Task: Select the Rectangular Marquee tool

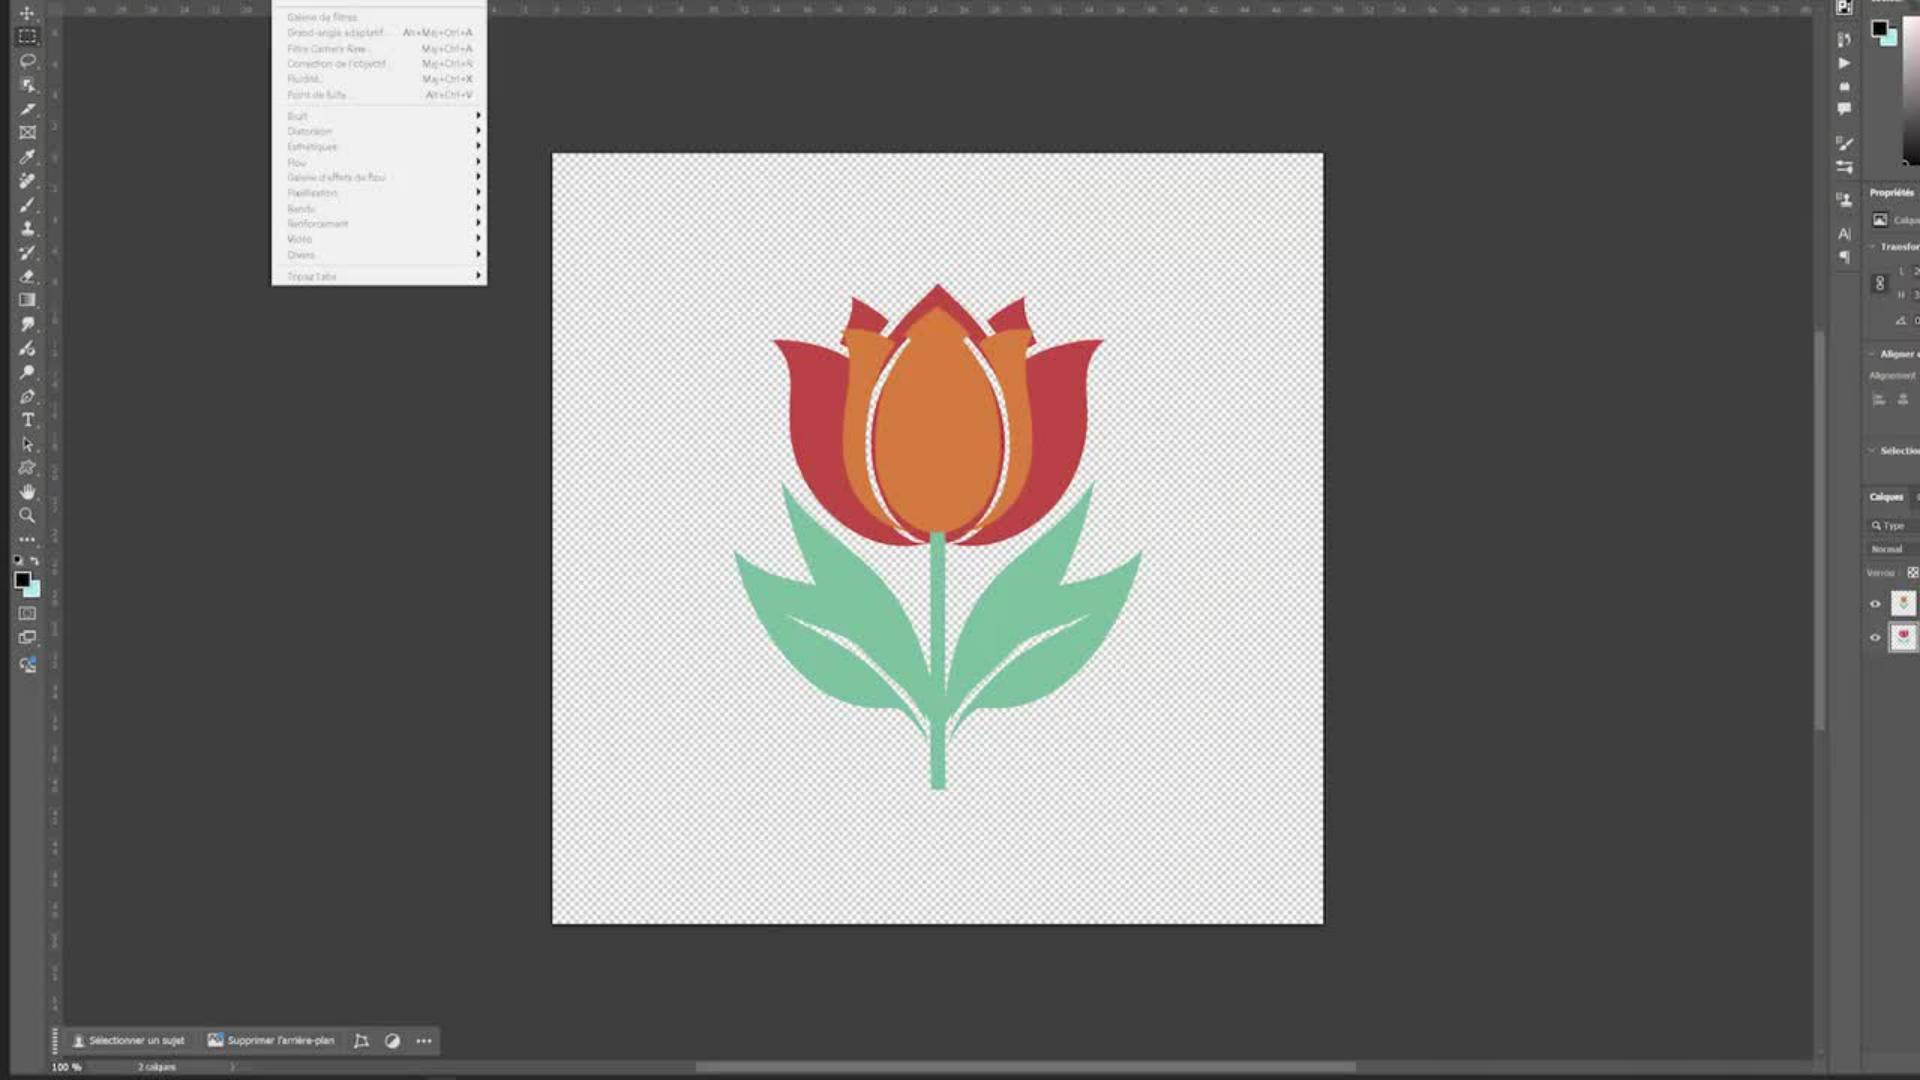Action: [27, 37]
